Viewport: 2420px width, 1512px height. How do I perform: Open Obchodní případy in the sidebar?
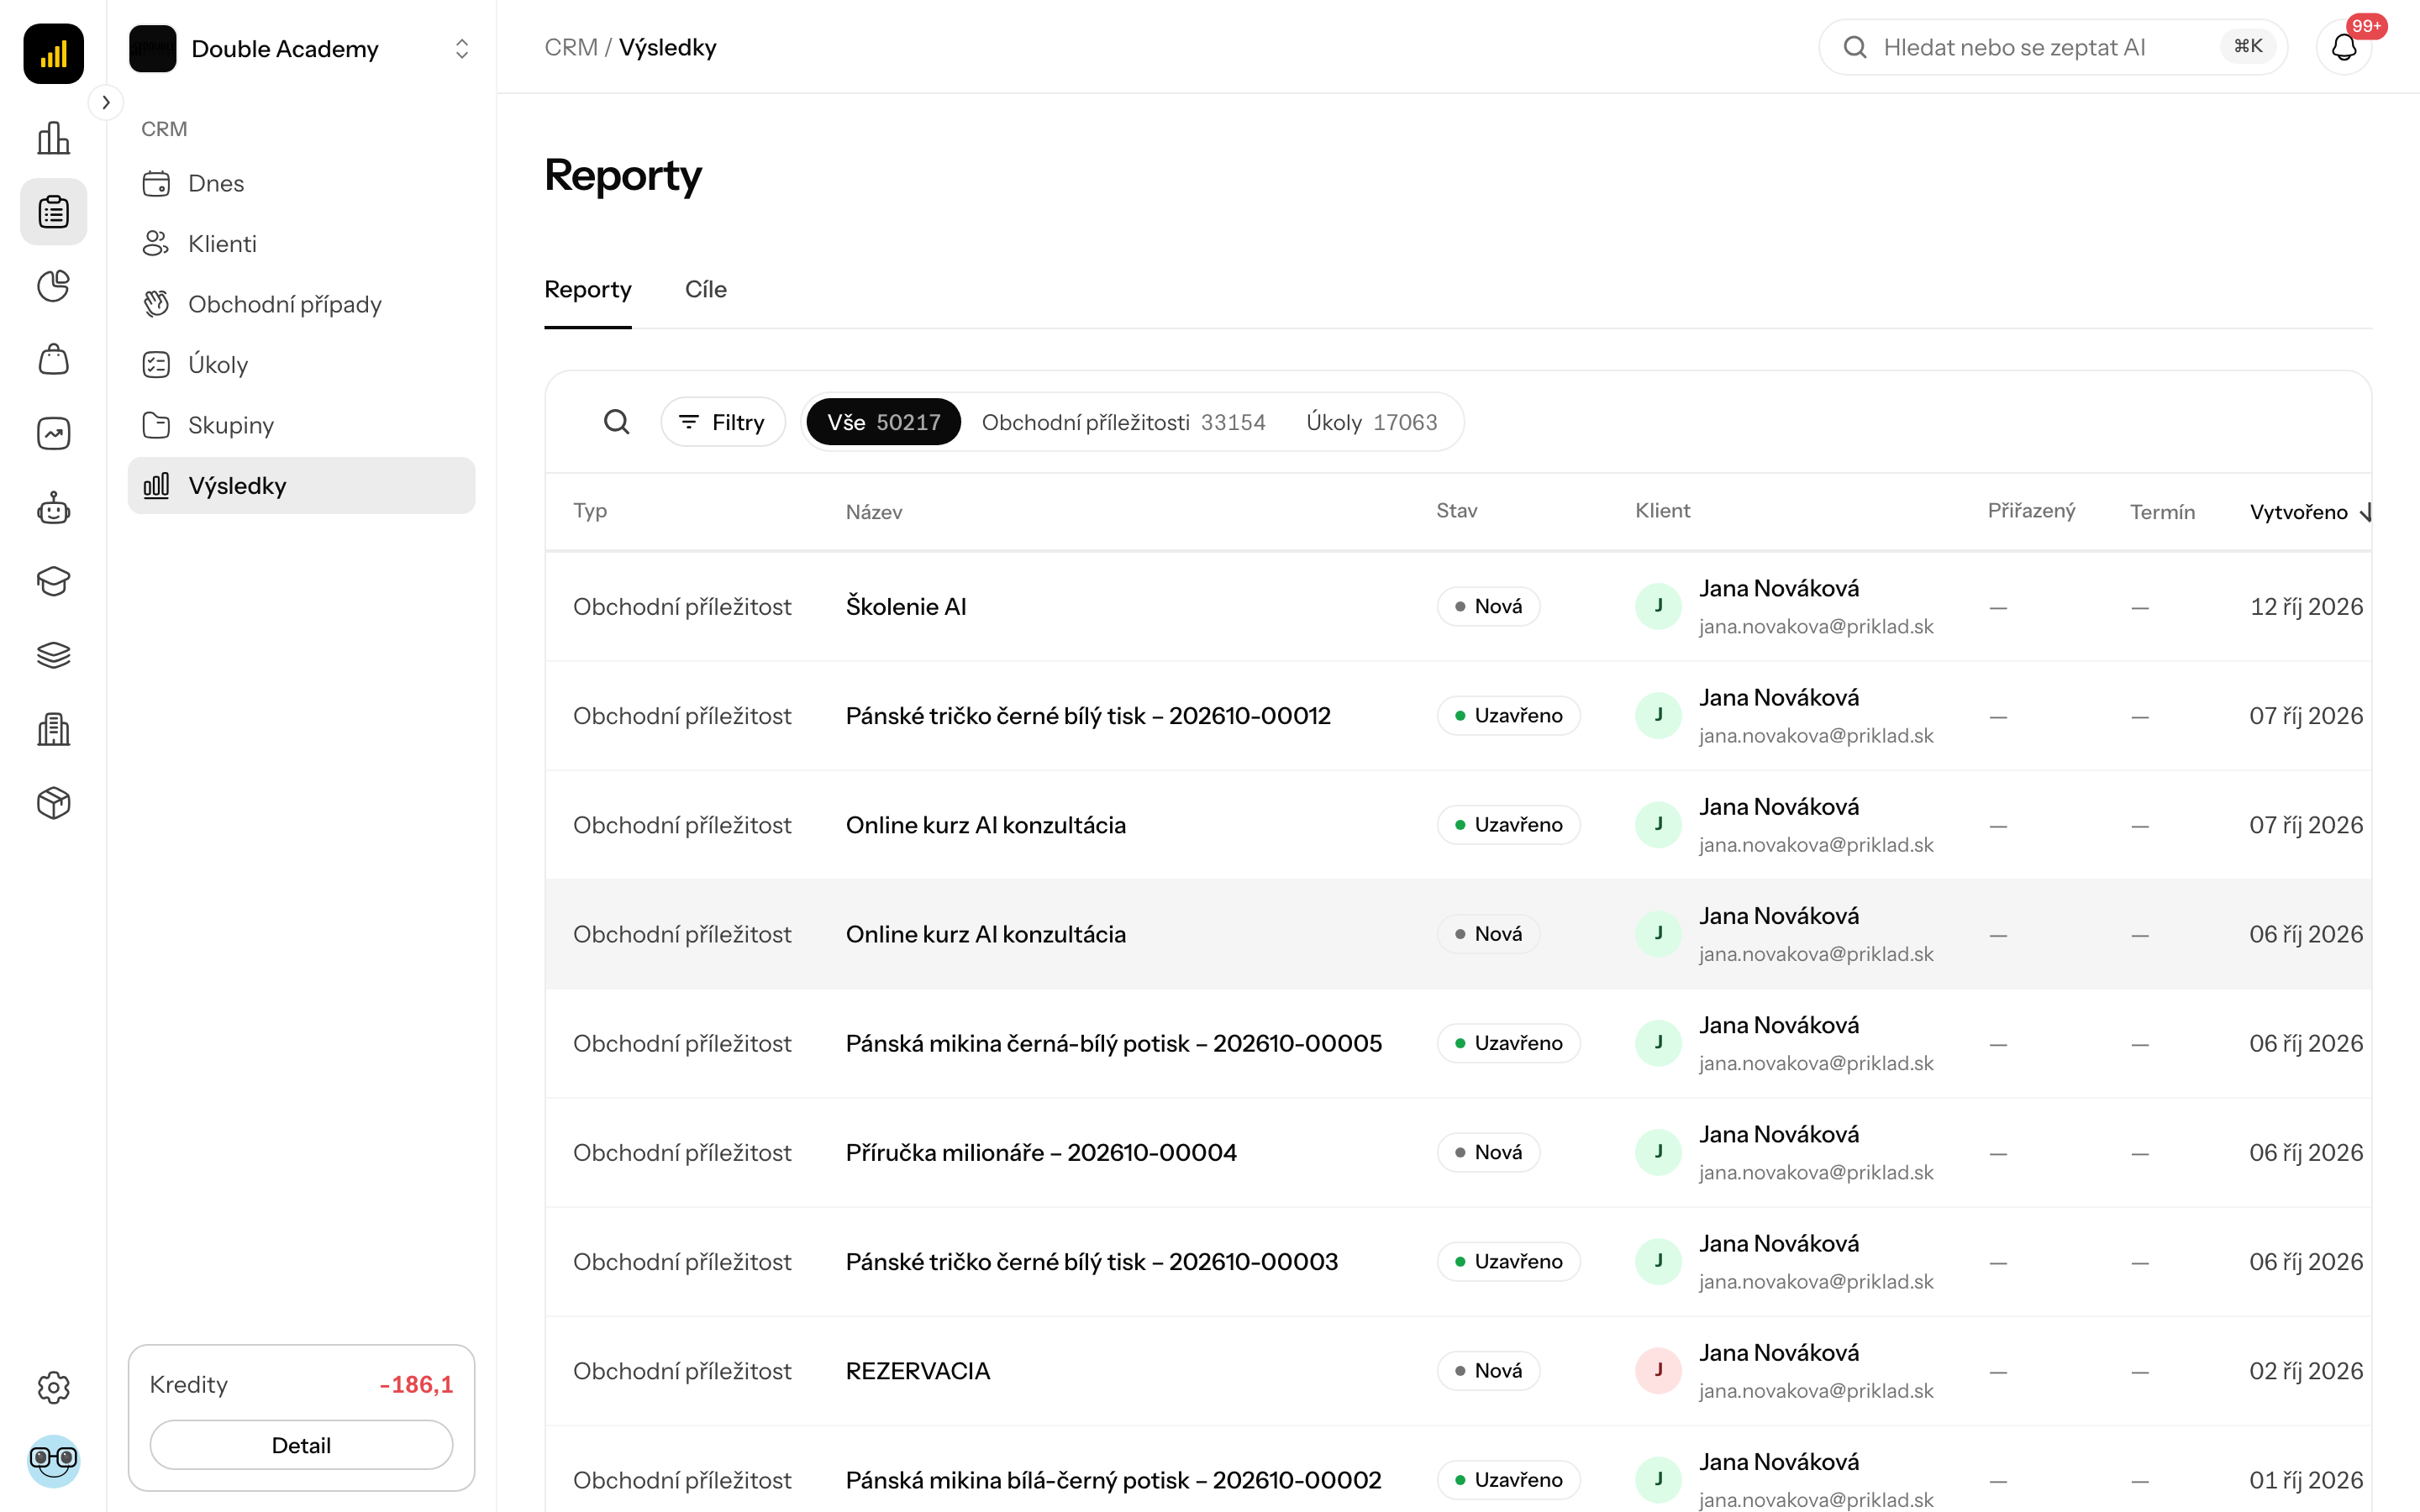tap(301, 304)
